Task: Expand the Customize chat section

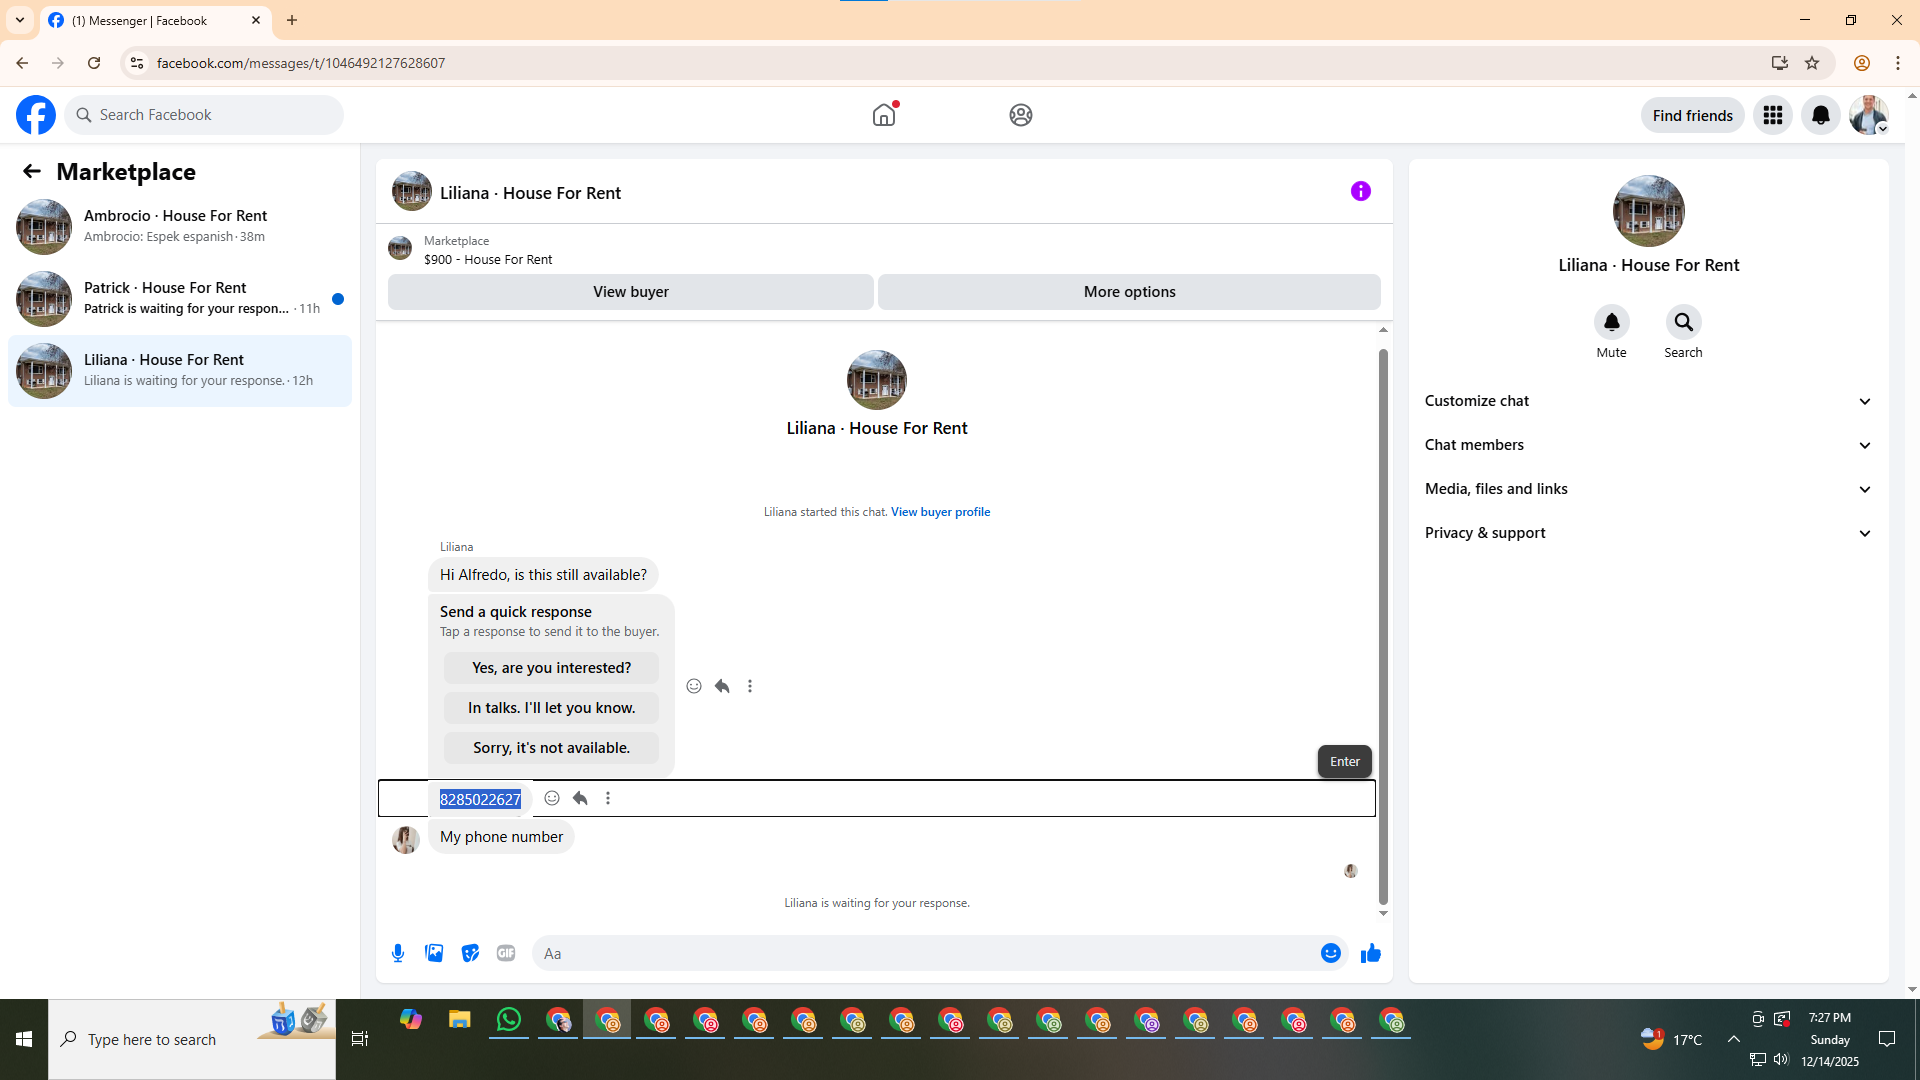Action: [x=1648, y=401]
